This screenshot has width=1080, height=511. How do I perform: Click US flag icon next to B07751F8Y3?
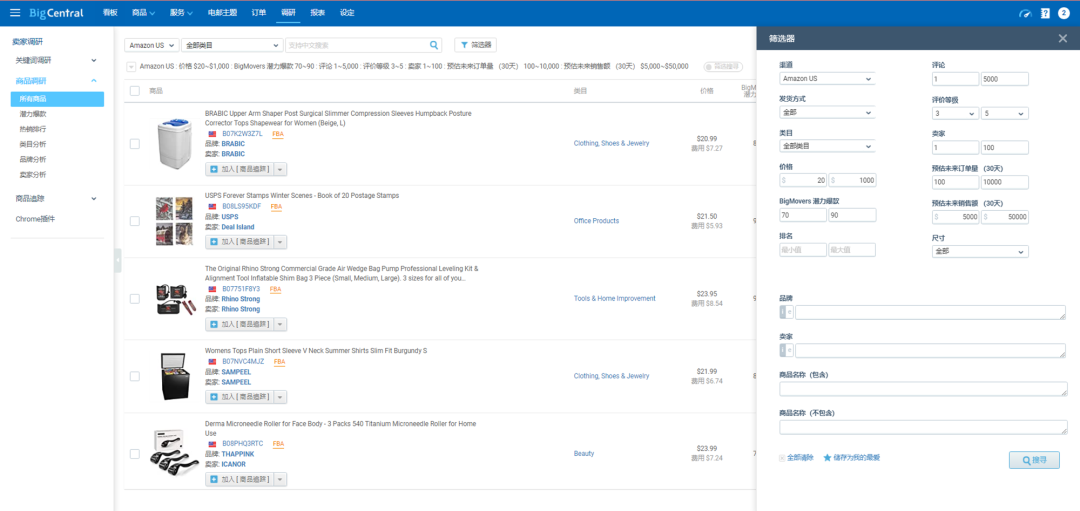point(212,289)
